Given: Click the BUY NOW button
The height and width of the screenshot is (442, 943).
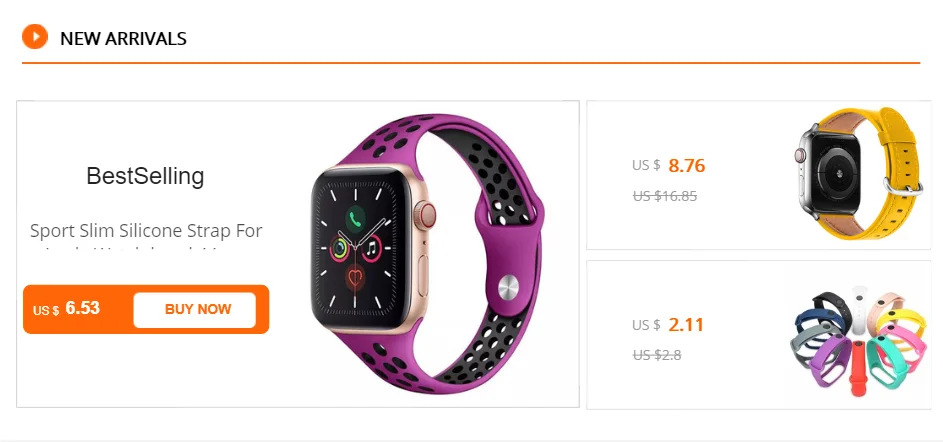Looking at the screenshot, I should tap(195, 310).
